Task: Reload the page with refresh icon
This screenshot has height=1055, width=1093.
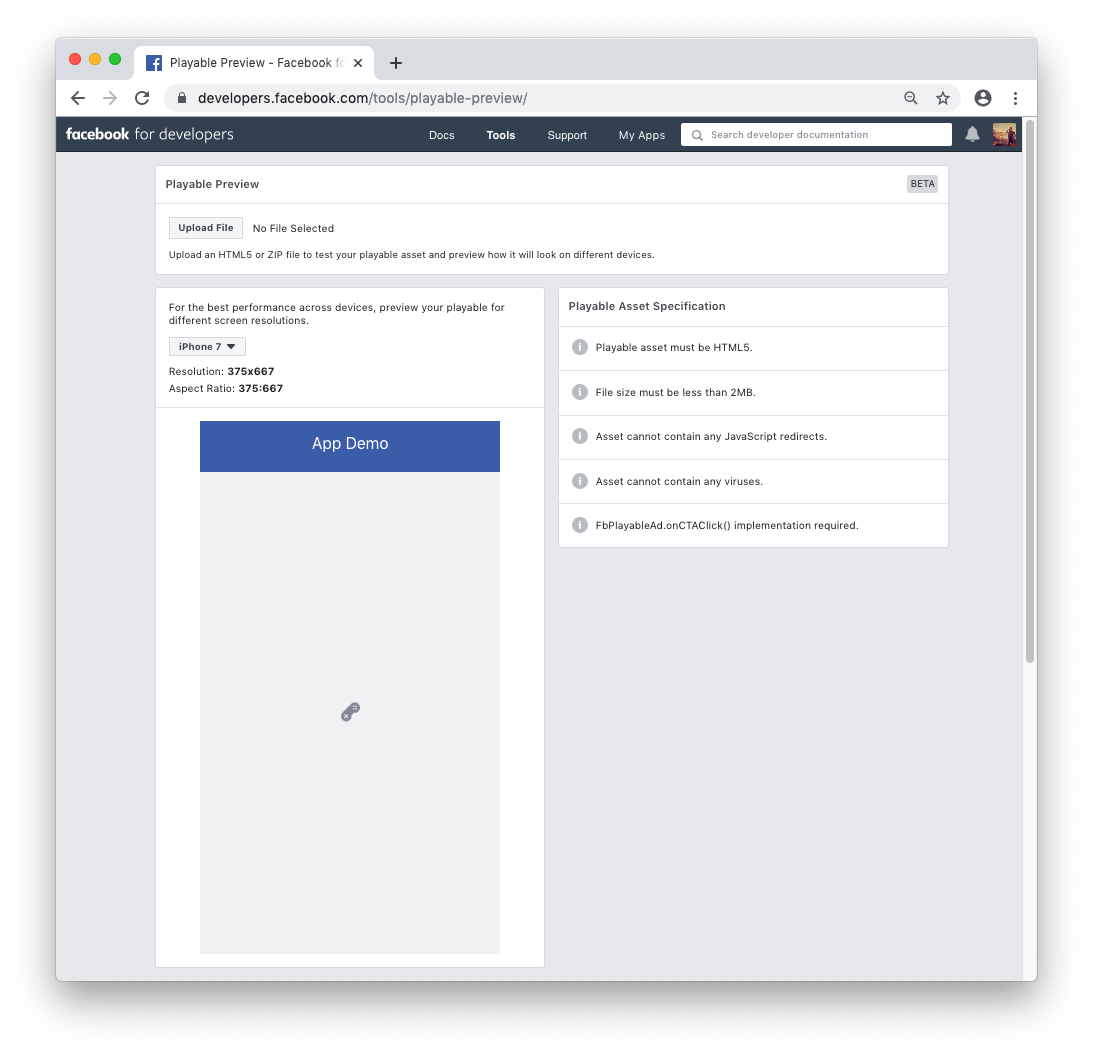Action: (142, 98)
